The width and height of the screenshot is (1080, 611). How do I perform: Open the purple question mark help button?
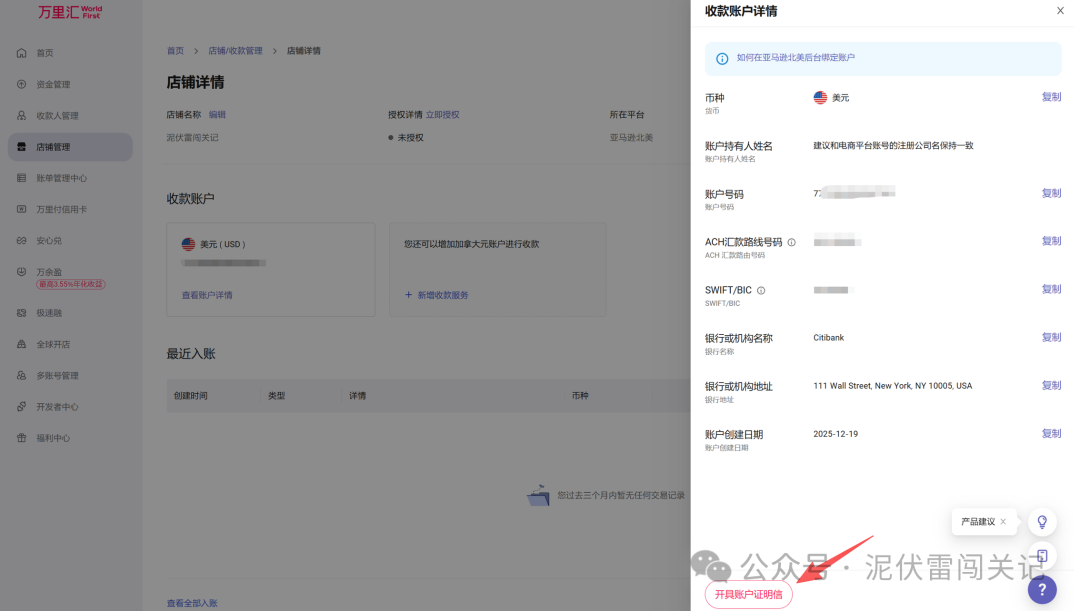(x=1041, y=590)
